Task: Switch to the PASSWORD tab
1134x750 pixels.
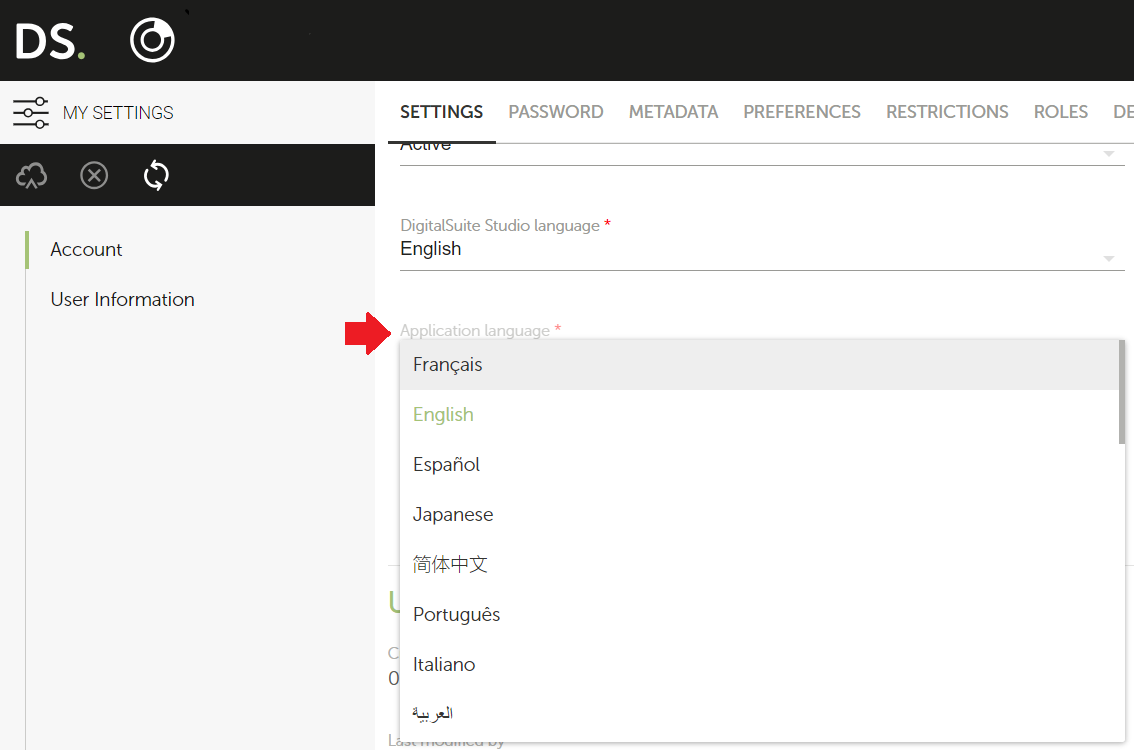Action: point(556,112)
